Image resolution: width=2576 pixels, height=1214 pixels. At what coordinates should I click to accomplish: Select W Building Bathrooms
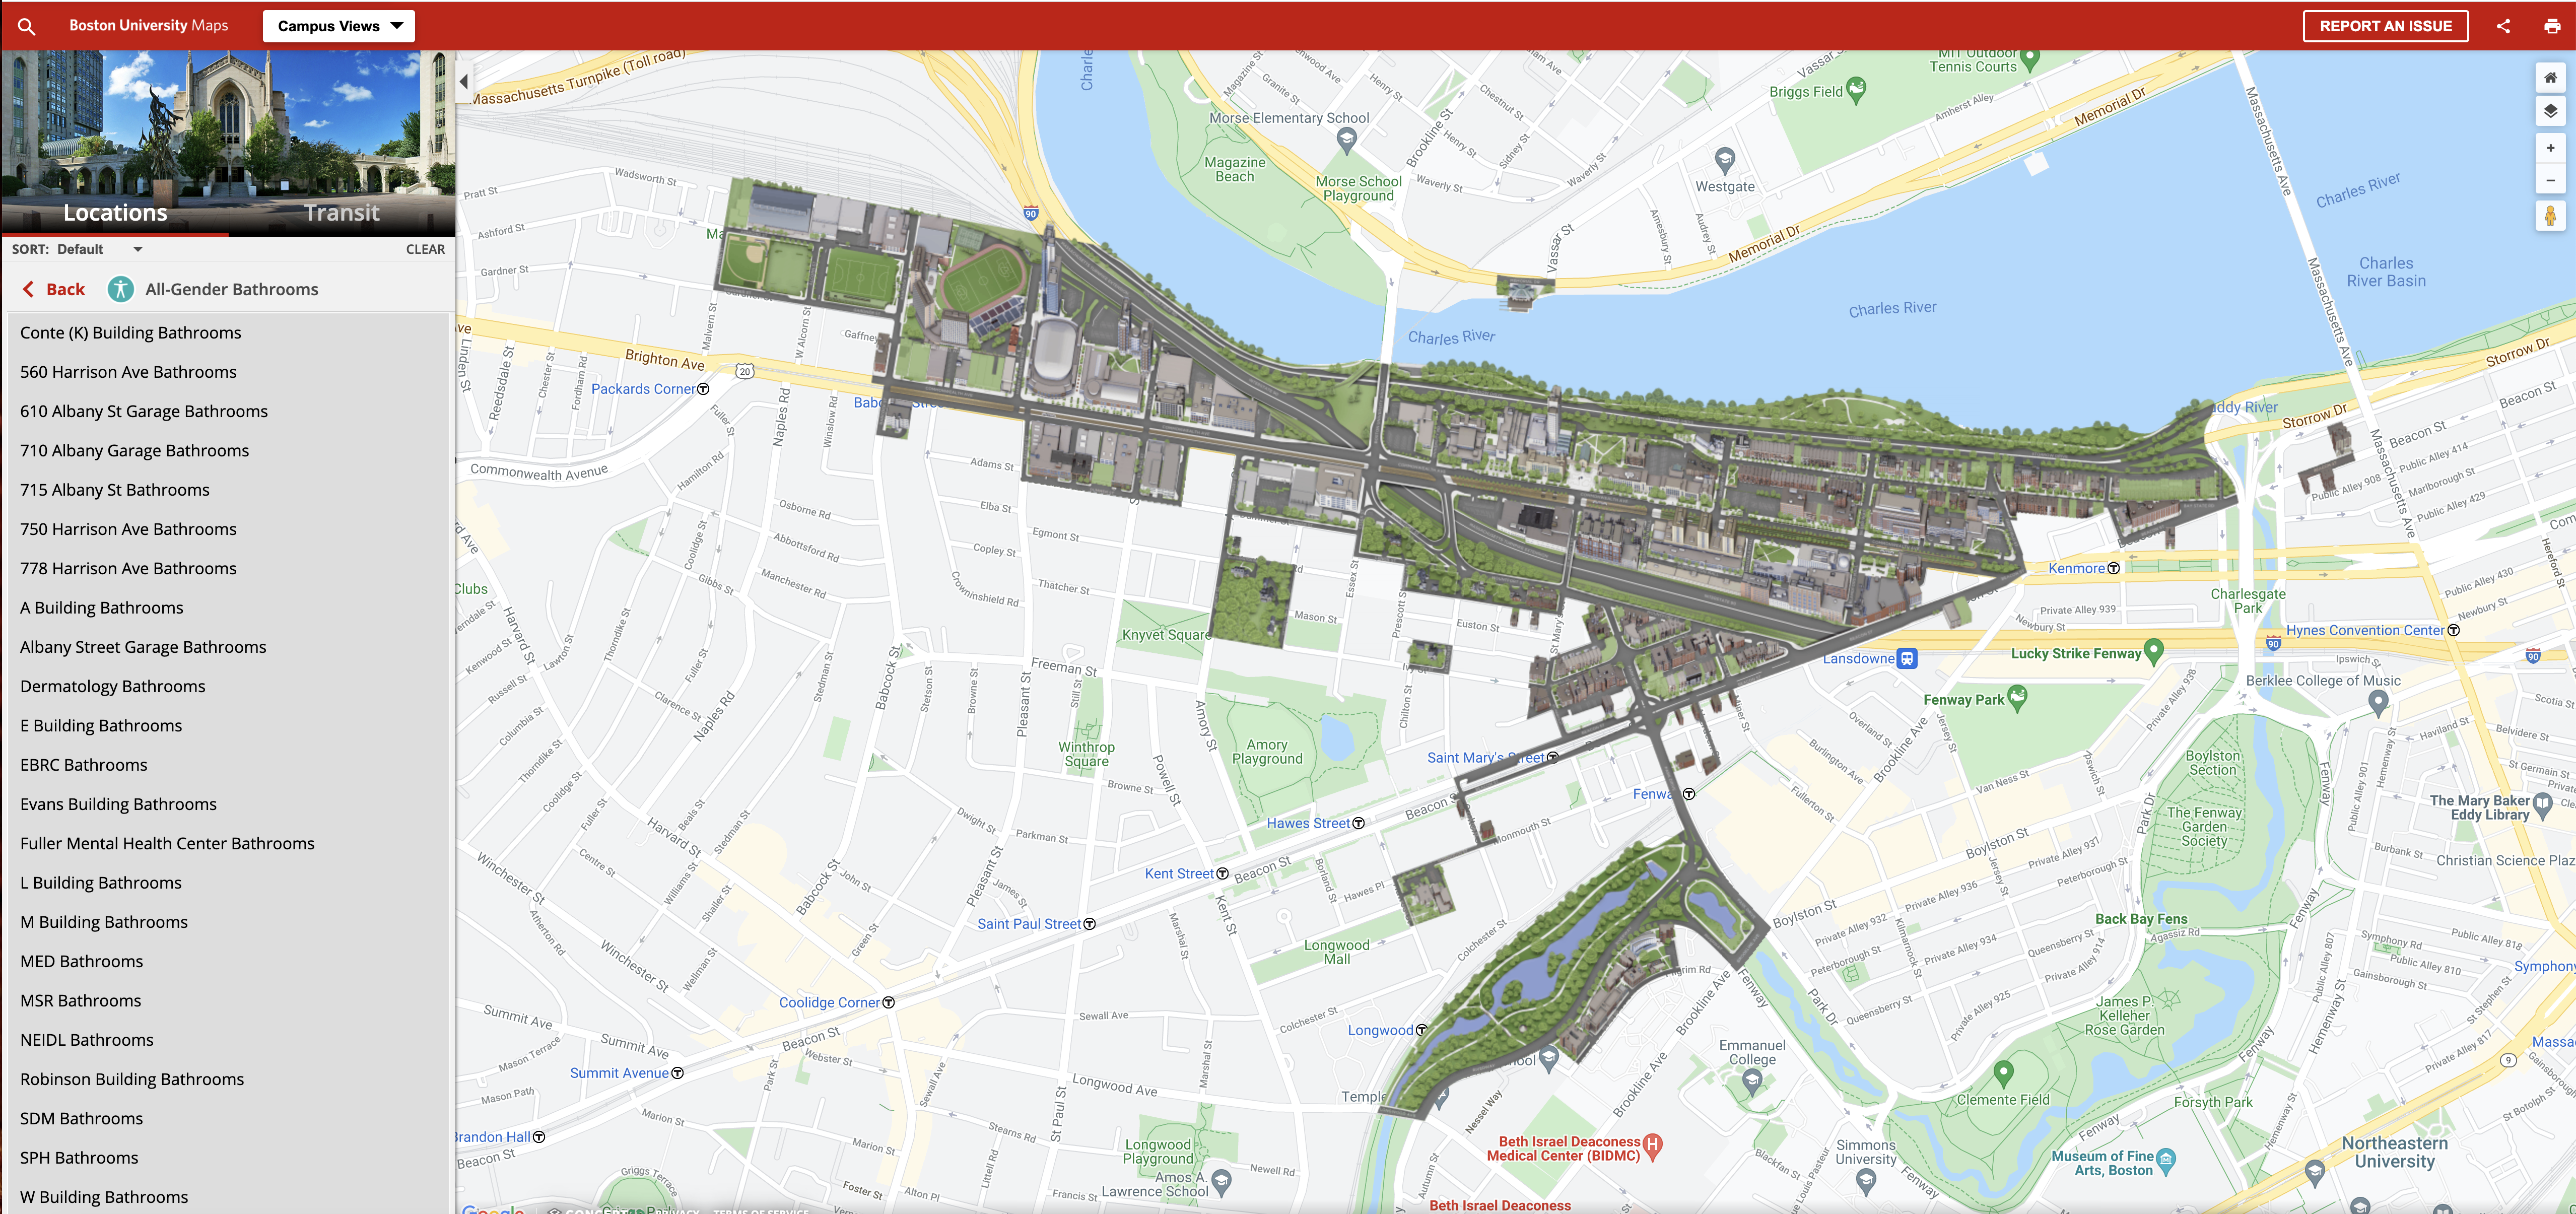tap(228, 1197)
